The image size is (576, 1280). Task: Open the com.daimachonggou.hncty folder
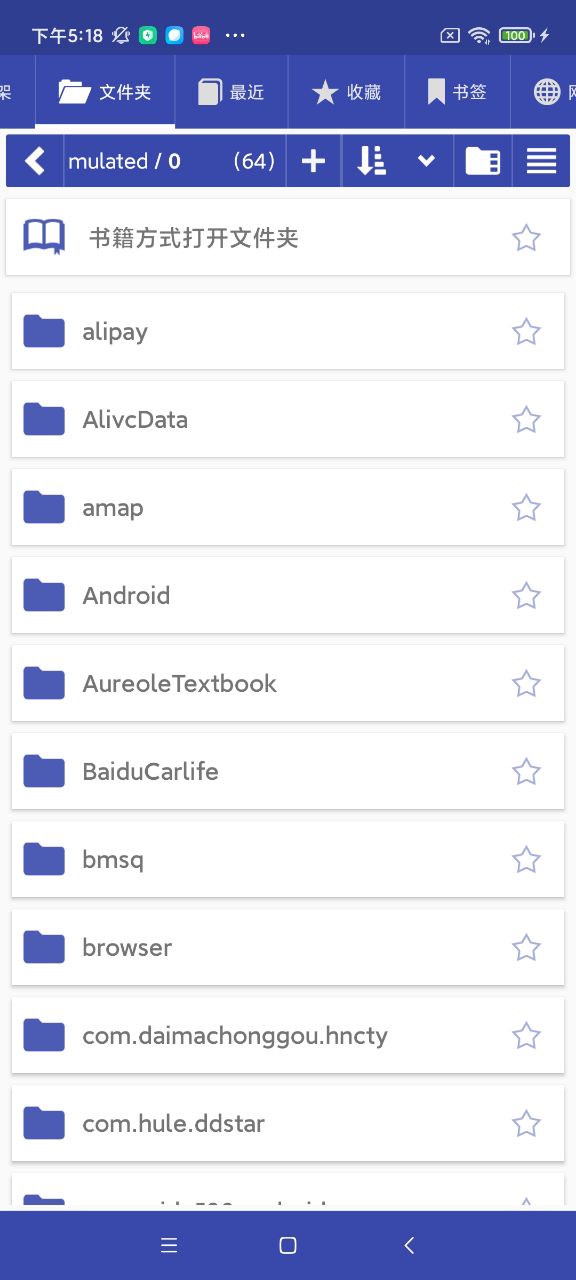click(x=288, y=1035)
